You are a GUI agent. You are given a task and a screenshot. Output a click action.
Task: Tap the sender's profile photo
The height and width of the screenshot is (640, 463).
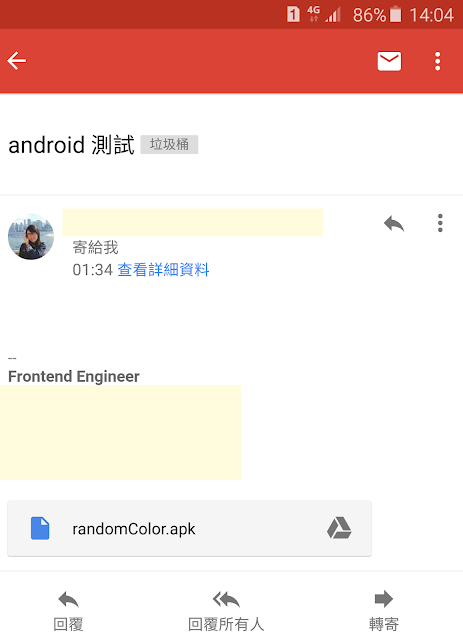[31, 237]
